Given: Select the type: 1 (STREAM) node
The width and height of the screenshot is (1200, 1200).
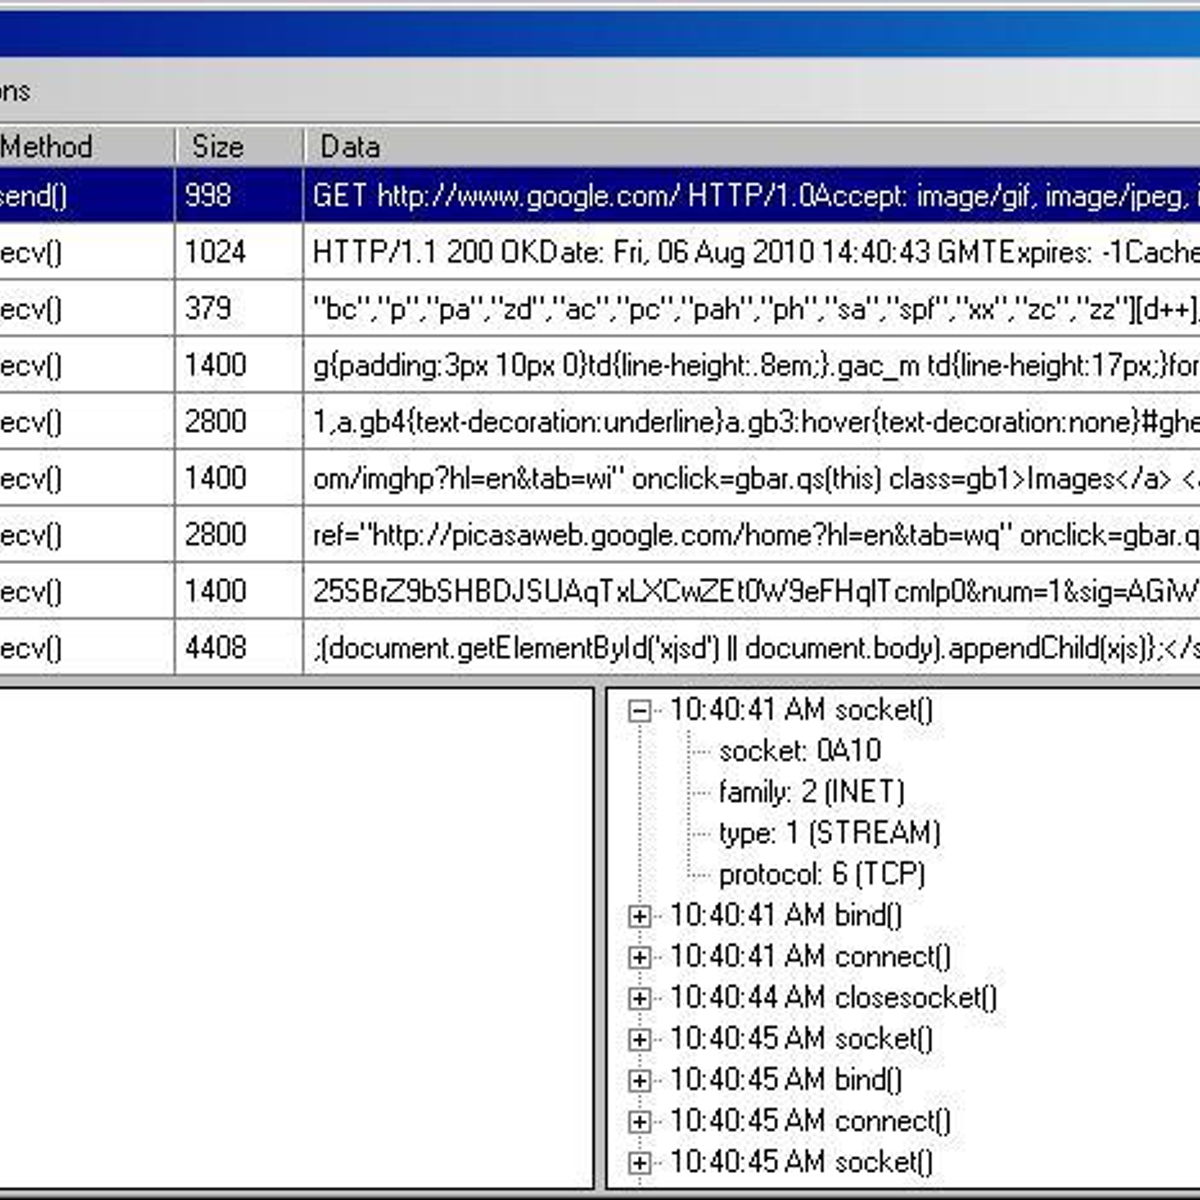Looking at the screenshot, I should [830, 832].
